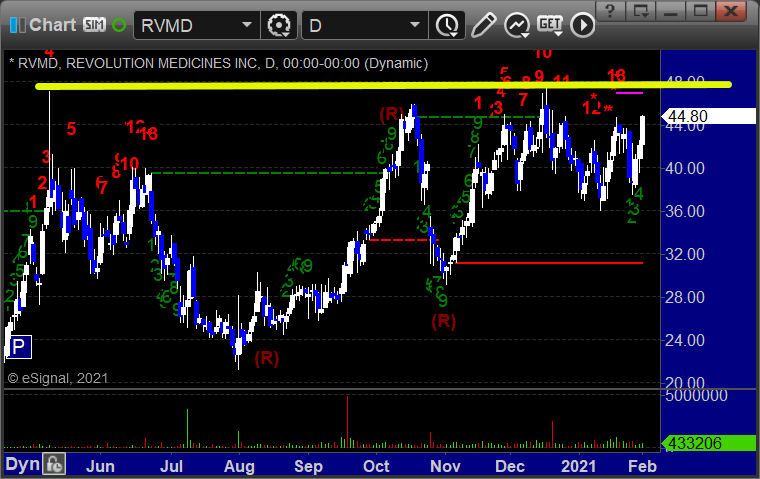Image resolution: width=760 pixels, height=479 pixels.
Task: Open the clock time template menu
Action: coord(447,25)
